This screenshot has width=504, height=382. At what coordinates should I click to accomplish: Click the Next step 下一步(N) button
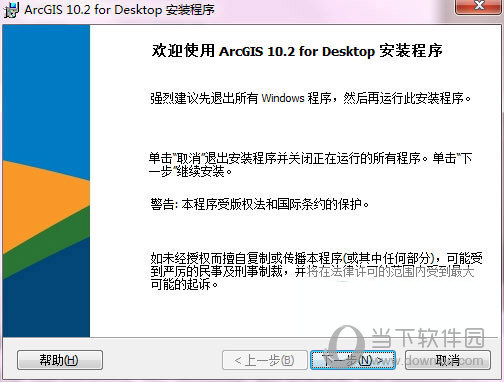(x=353, y=360)
